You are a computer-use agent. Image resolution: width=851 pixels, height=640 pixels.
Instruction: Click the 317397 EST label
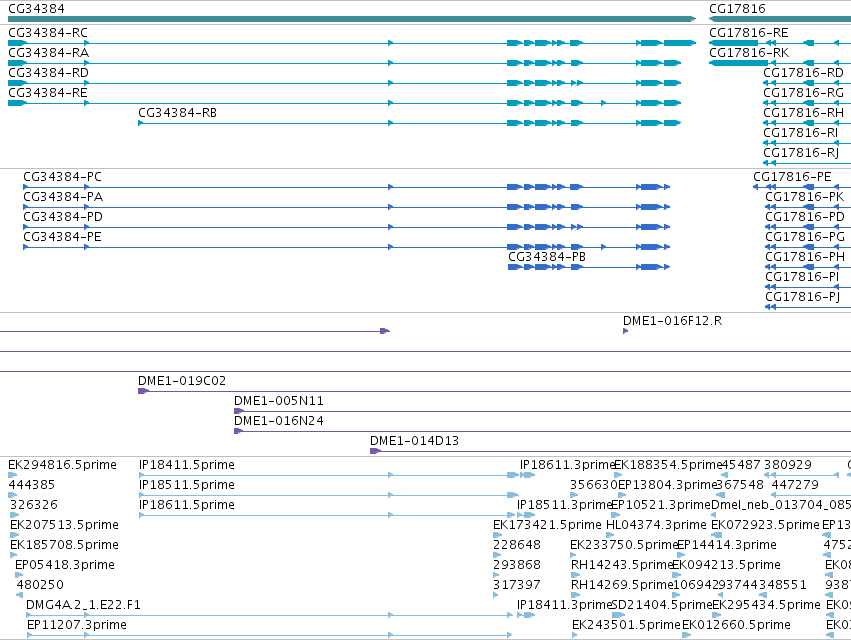[517, 585]
